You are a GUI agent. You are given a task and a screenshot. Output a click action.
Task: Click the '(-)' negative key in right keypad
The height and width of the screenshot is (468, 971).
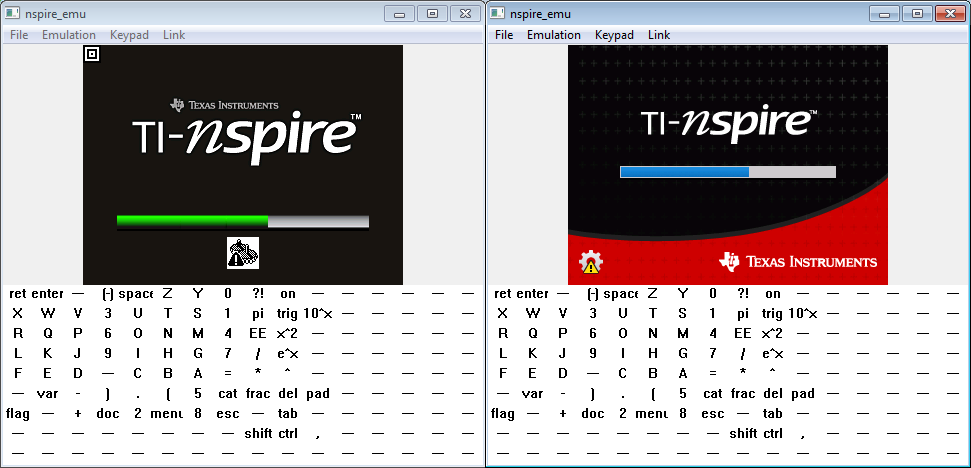(x=593, y=294)
